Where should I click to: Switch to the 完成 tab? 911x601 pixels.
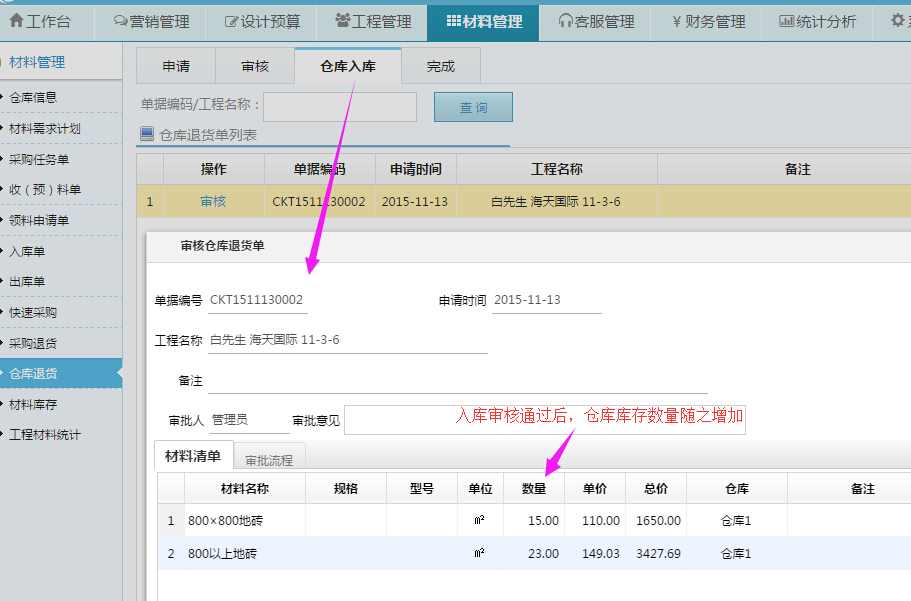tap(440, 66)
